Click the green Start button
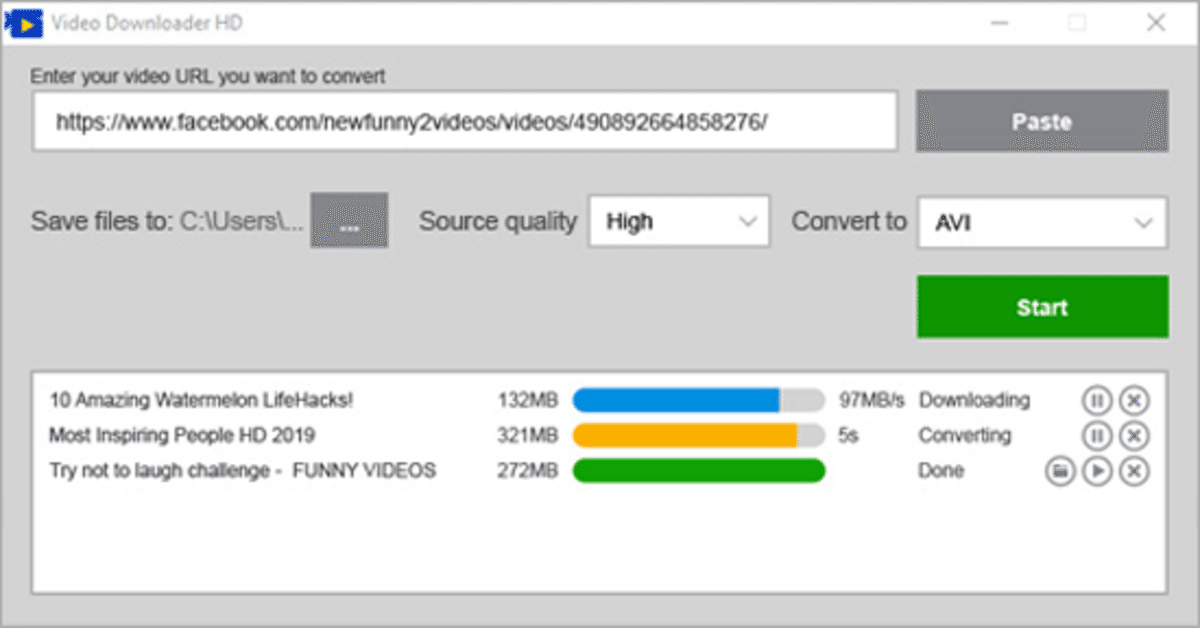 (x=1042, y=307)
